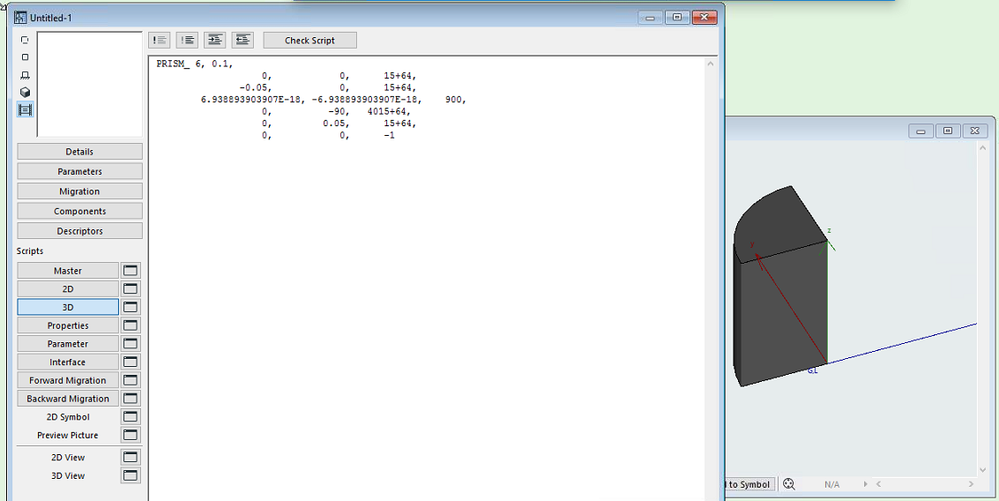Viewport: 999px width, 501px height.
Task: Open 3D script in separate window
Action: [x=131, y=307]
